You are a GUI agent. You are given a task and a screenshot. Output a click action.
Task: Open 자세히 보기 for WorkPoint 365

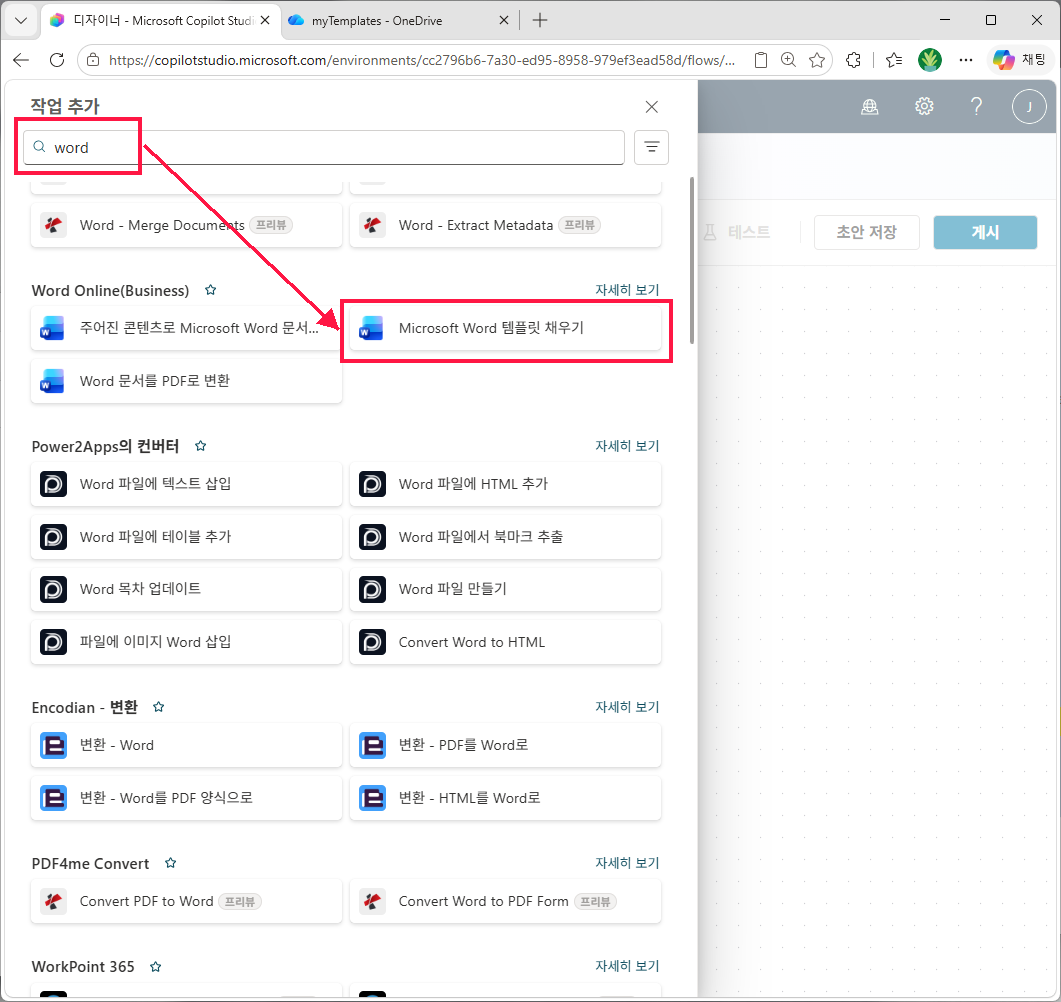pos(627,966)
